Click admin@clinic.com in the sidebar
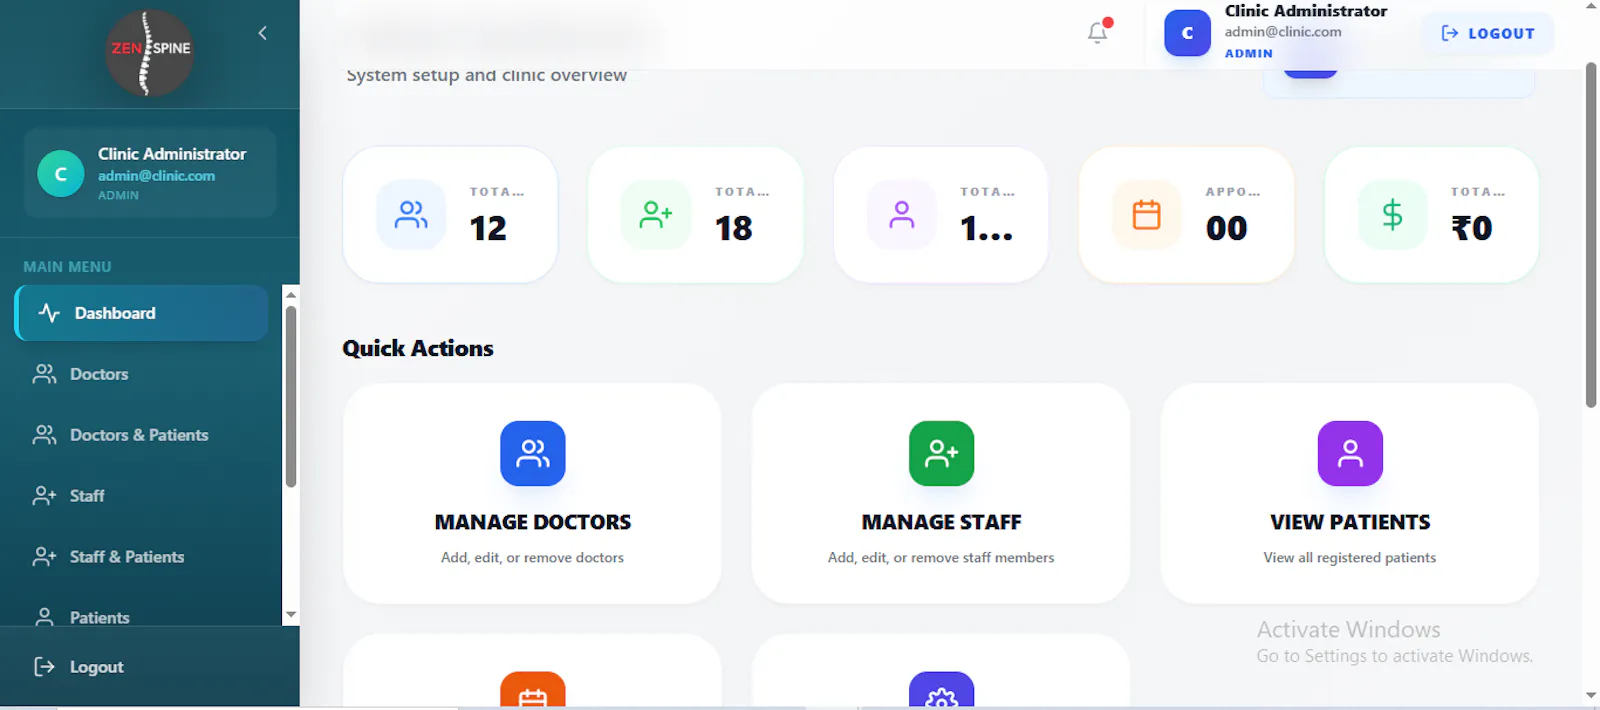 coord(156,175)
